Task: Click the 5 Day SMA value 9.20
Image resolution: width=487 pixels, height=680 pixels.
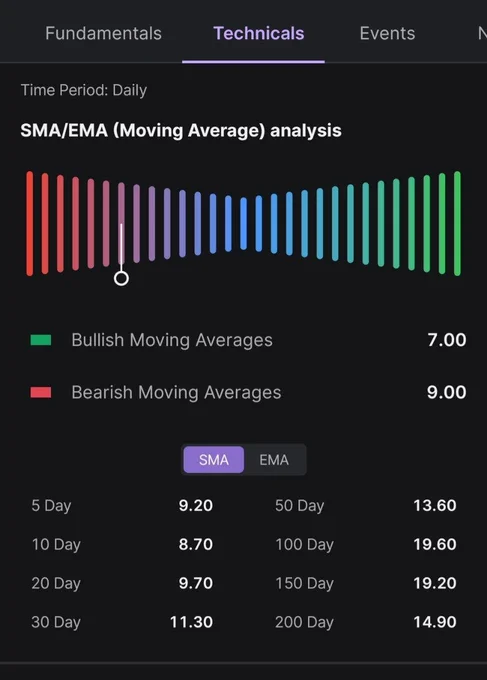Action: tap(196, 505)
